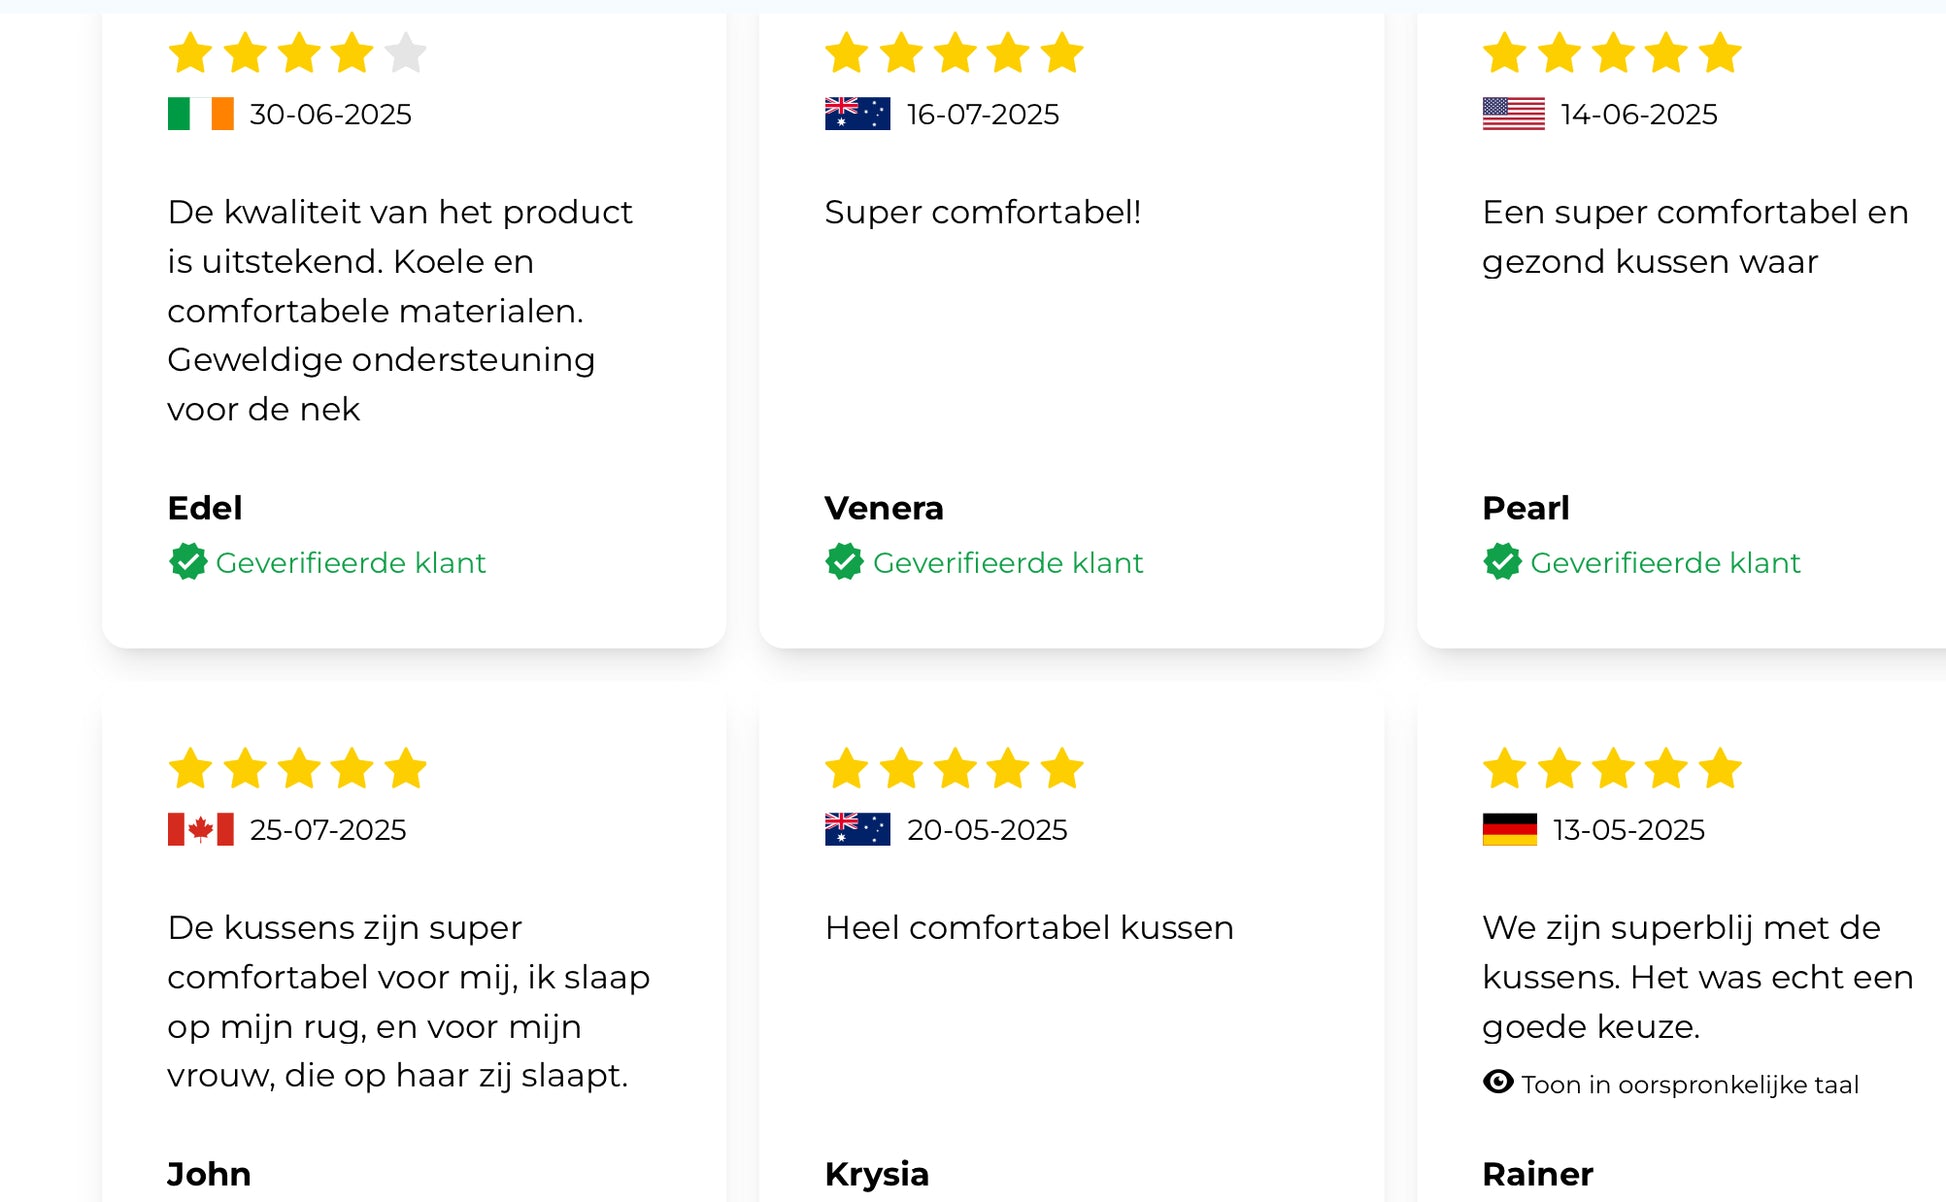Click reviewer name Rainer

1537,1174
